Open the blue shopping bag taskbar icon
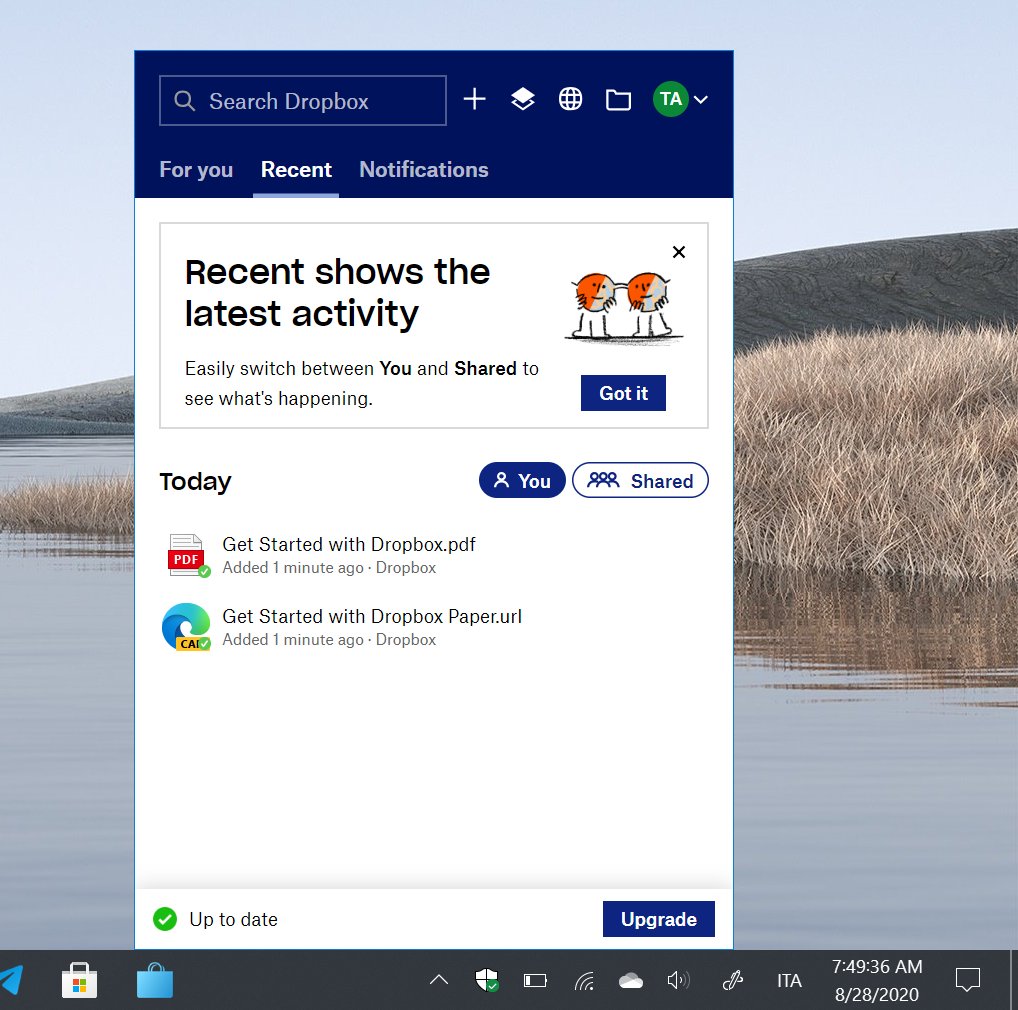 (x=155, y=980)
